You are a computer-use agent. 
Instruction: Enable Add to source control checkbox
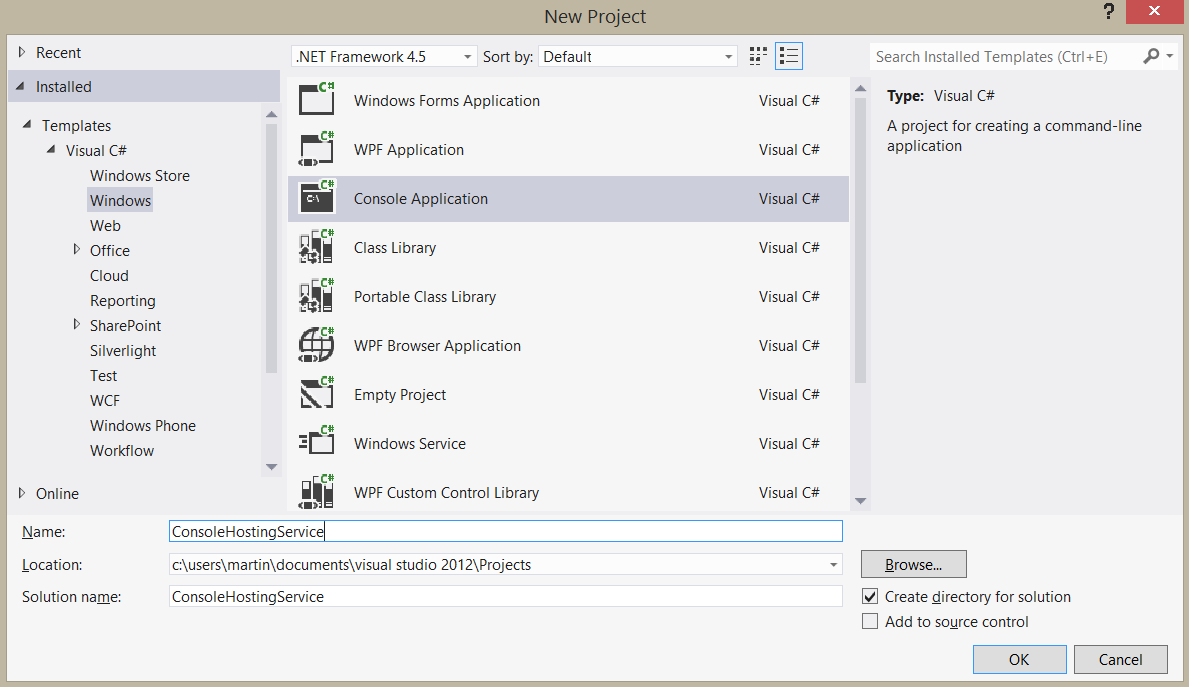point(871,622)
